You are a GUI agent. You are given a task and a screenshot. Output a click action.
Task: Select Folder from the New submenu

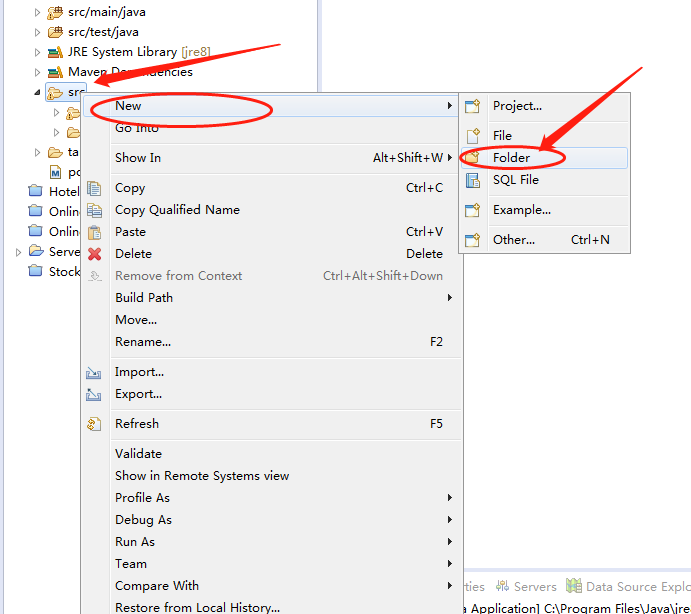pyautogui.click(x=511, y=158)
